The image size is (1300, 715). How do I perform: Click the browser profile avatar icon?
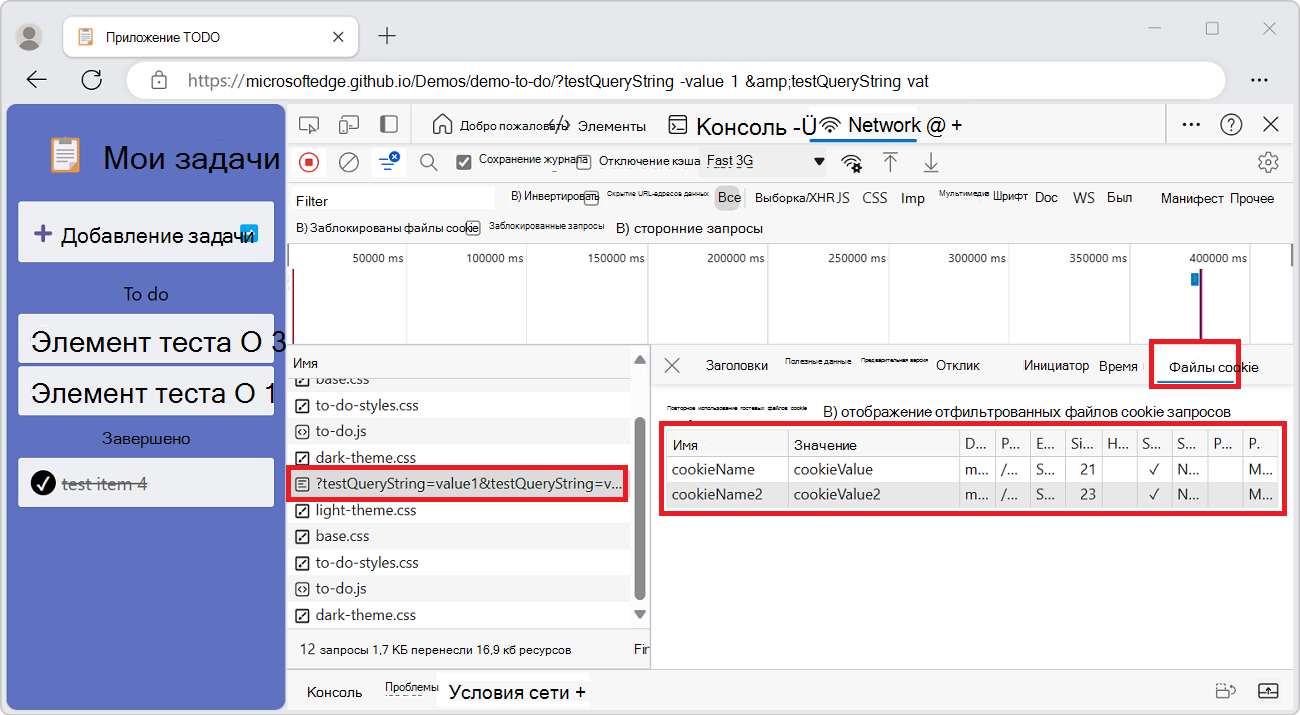pos(31,37)
